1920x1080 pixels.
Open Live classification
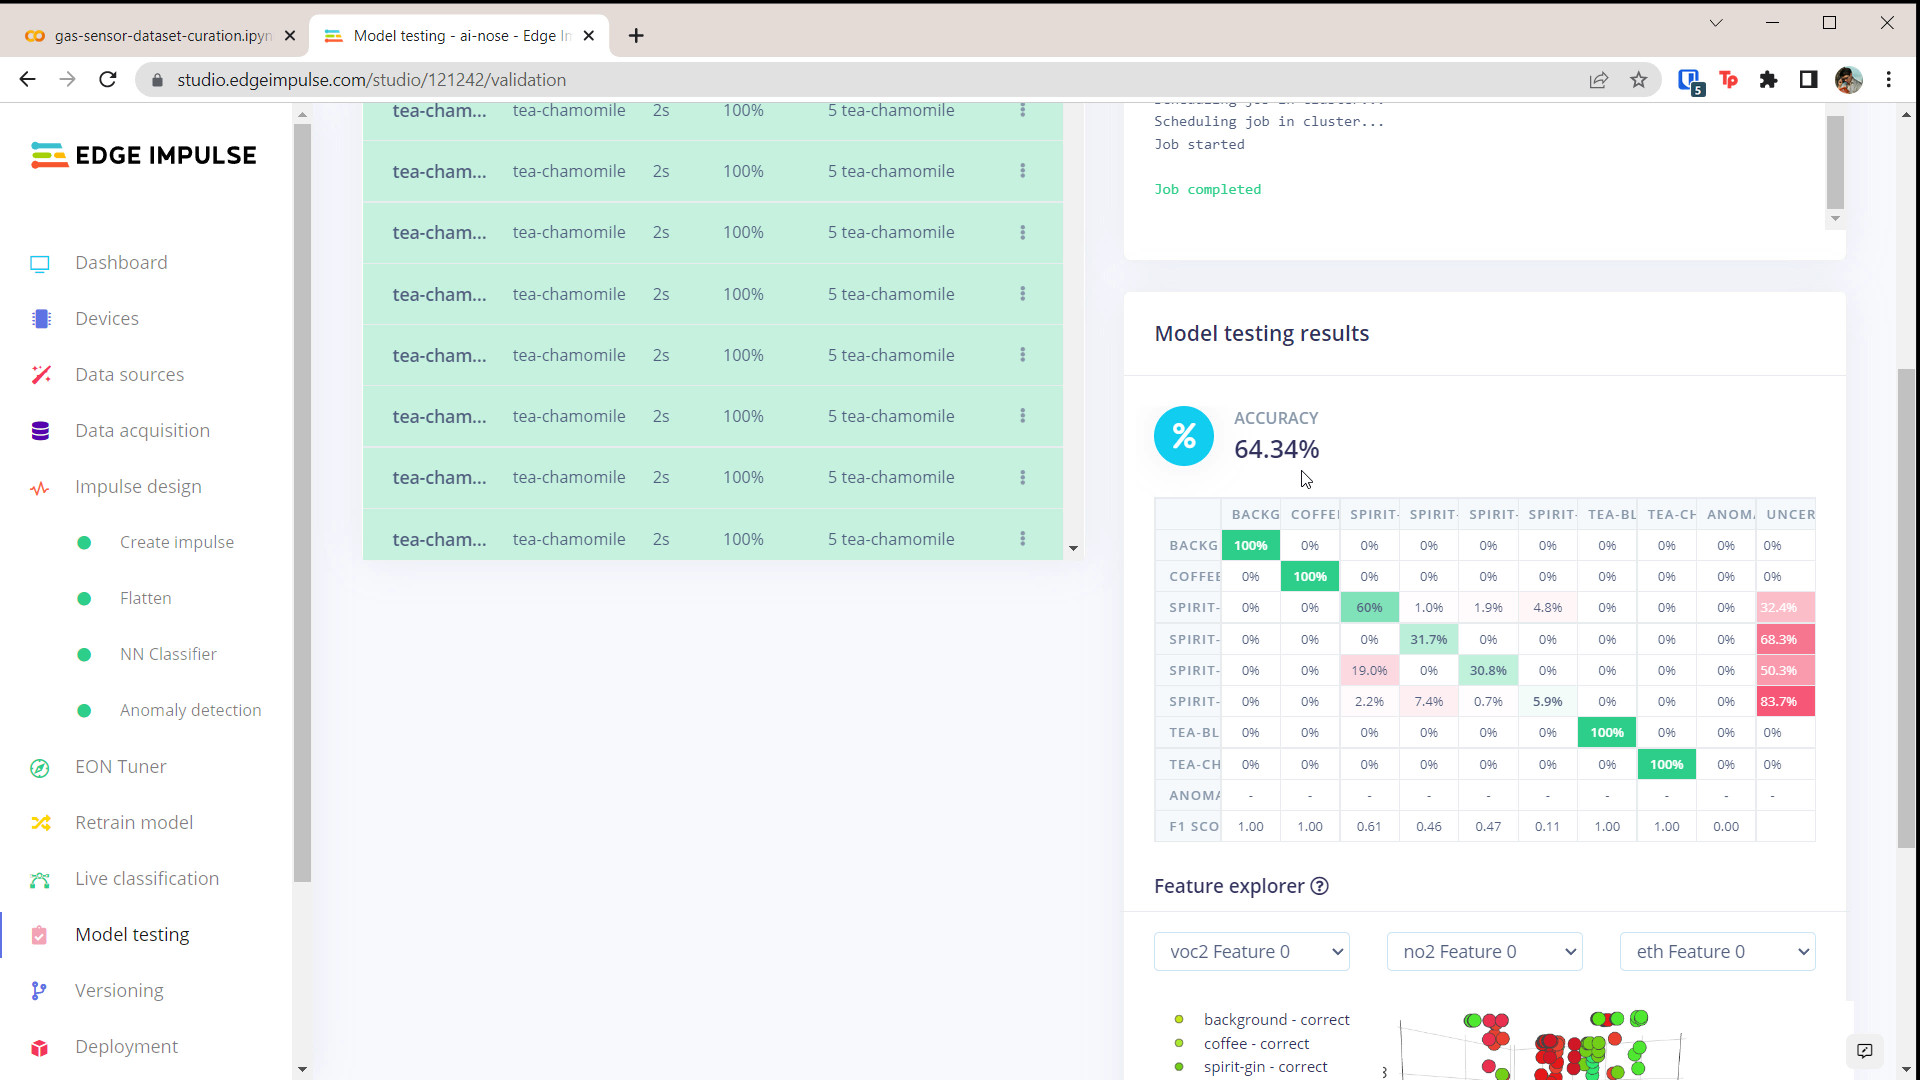146,878
